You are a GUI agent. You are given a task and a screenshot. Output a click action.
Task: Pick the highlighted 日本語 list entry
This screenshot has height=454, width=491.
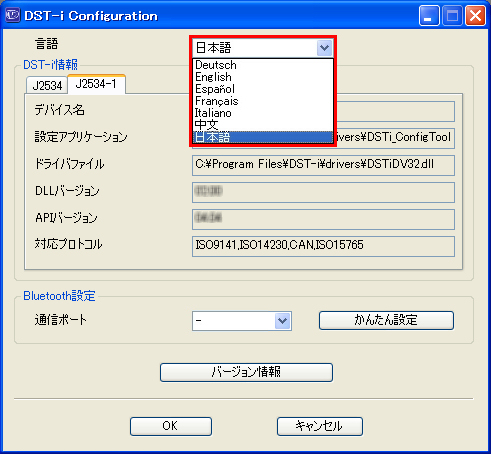click(263, 137)
